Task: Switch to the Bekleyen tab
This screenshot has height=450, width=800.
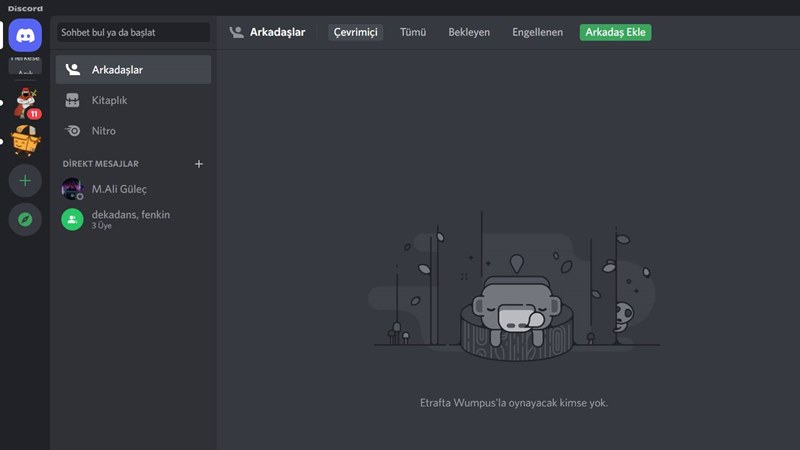Action: point(469,32)
